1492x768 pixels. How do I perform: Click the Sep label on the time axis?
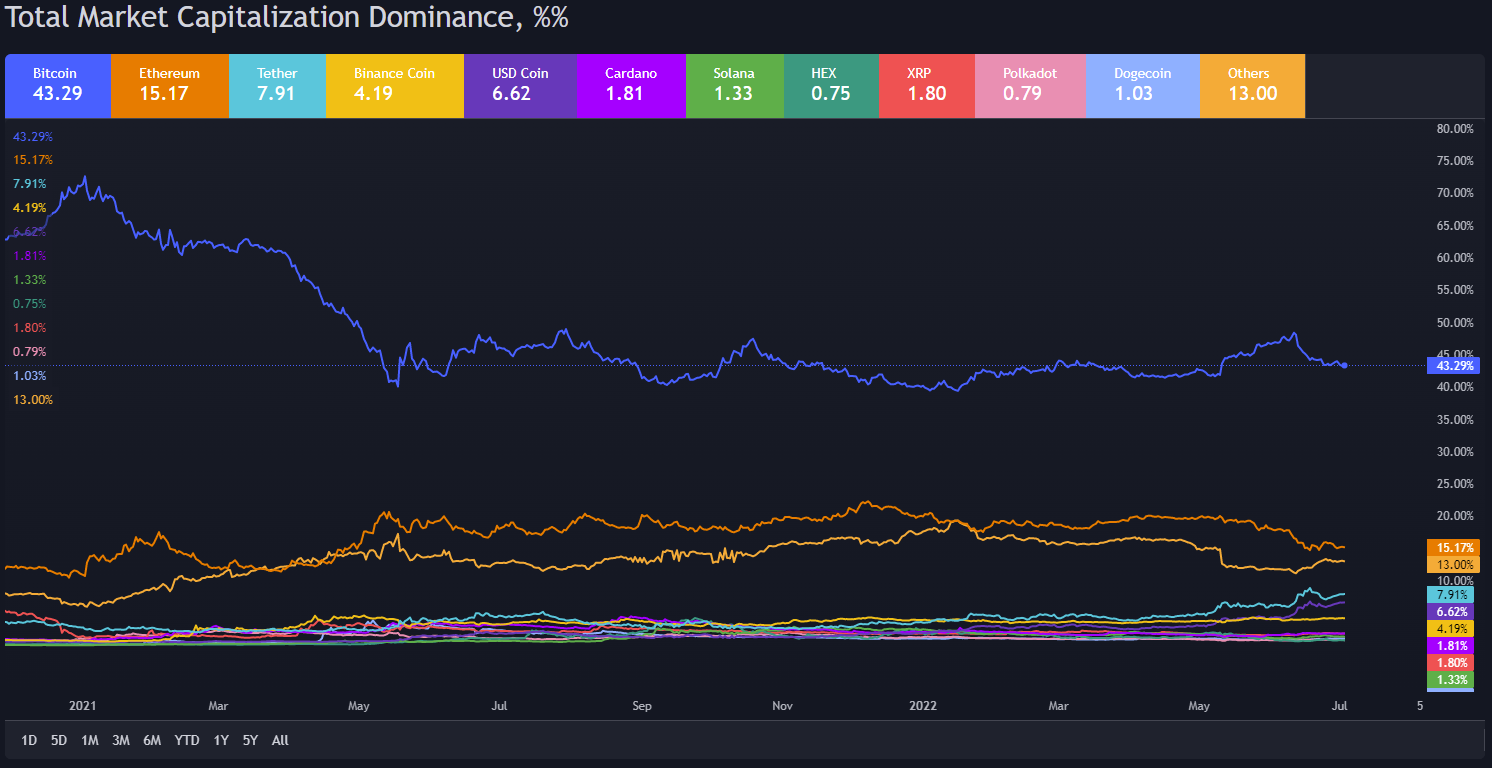(642, 706)
